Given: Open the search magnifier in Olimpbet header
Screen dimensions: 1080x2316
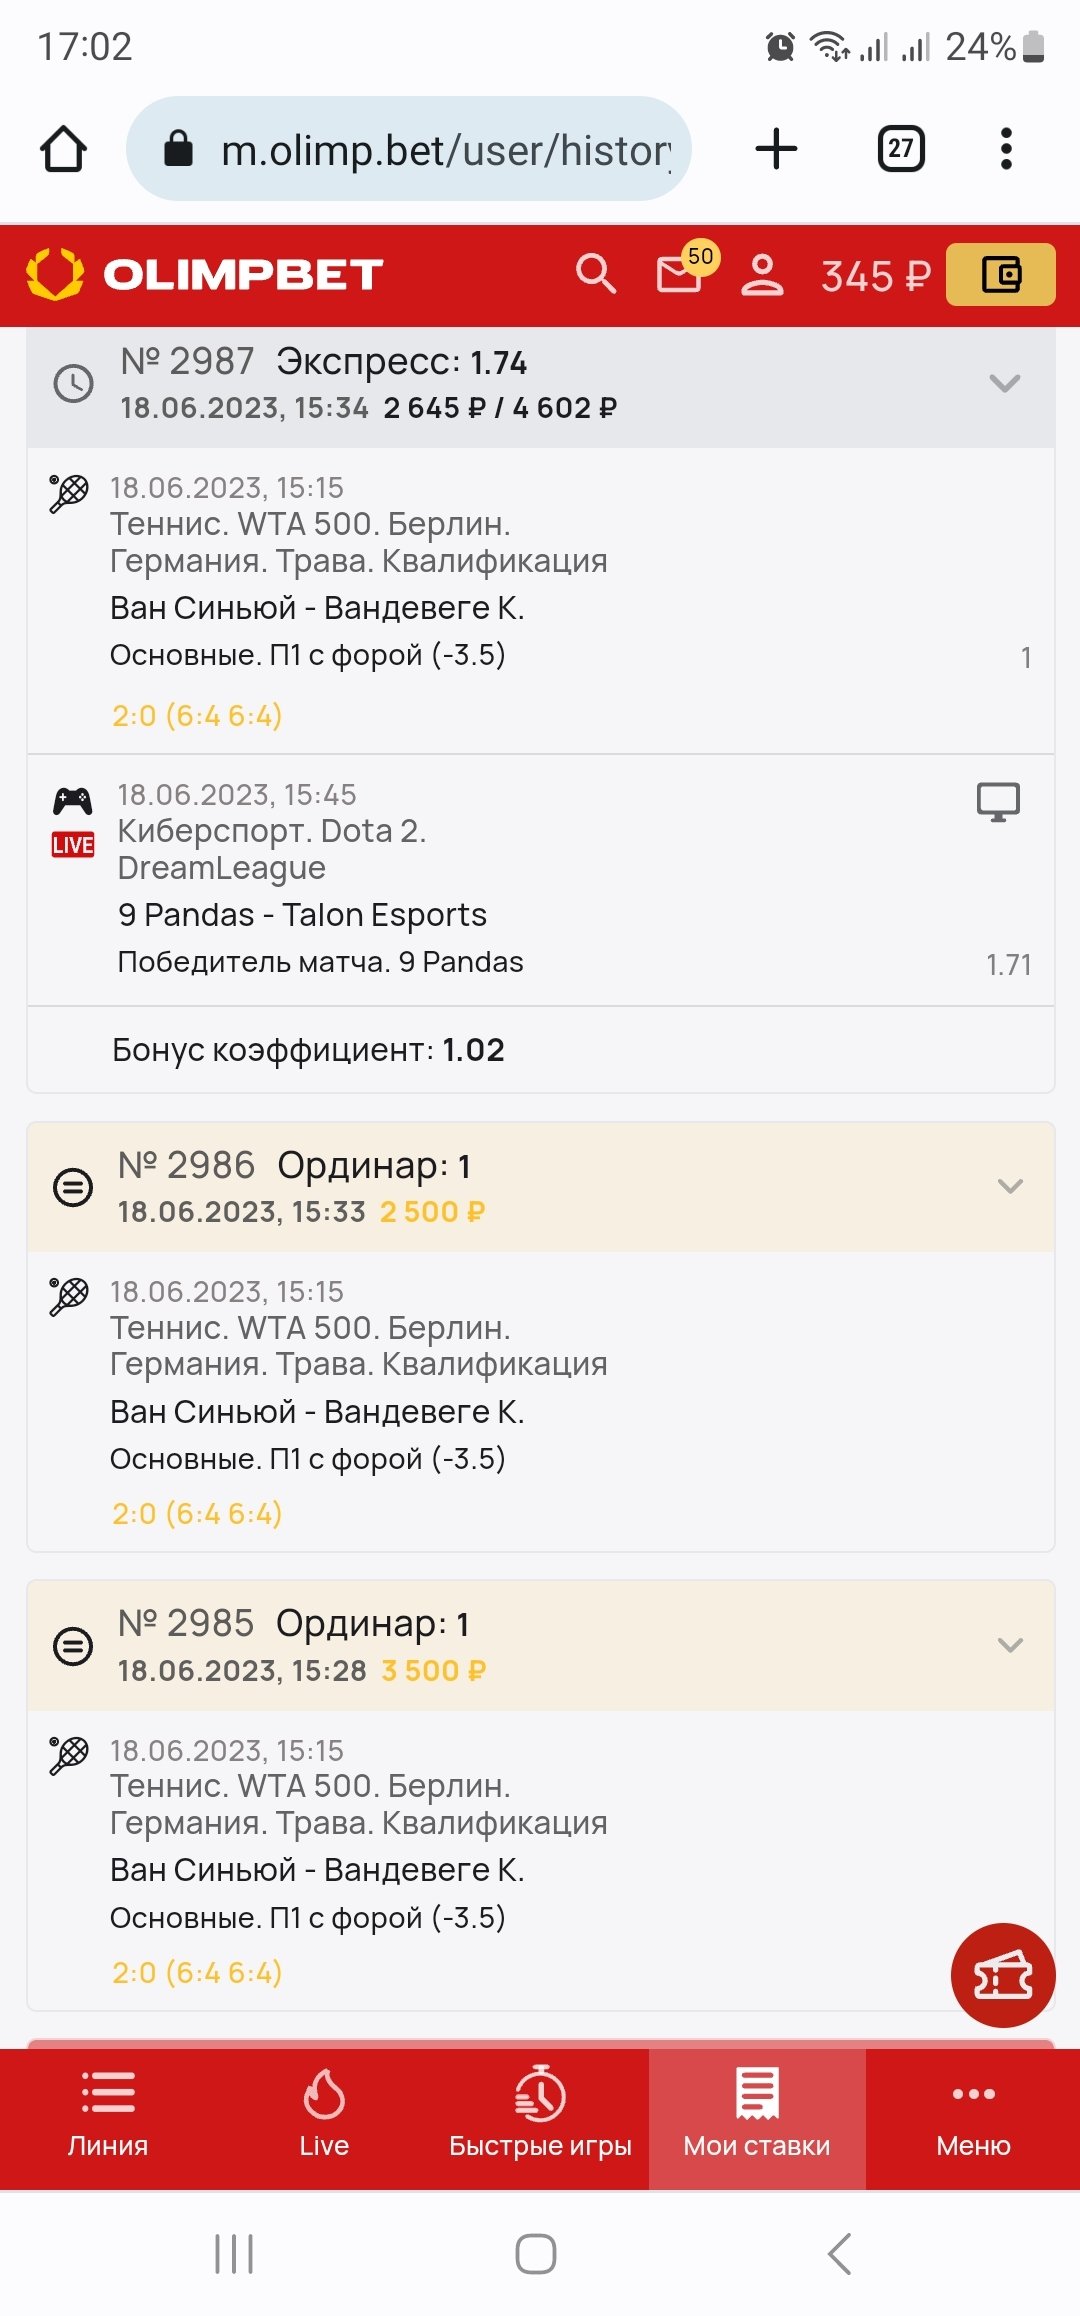Looking at the screenshot, I should [596, 274].
